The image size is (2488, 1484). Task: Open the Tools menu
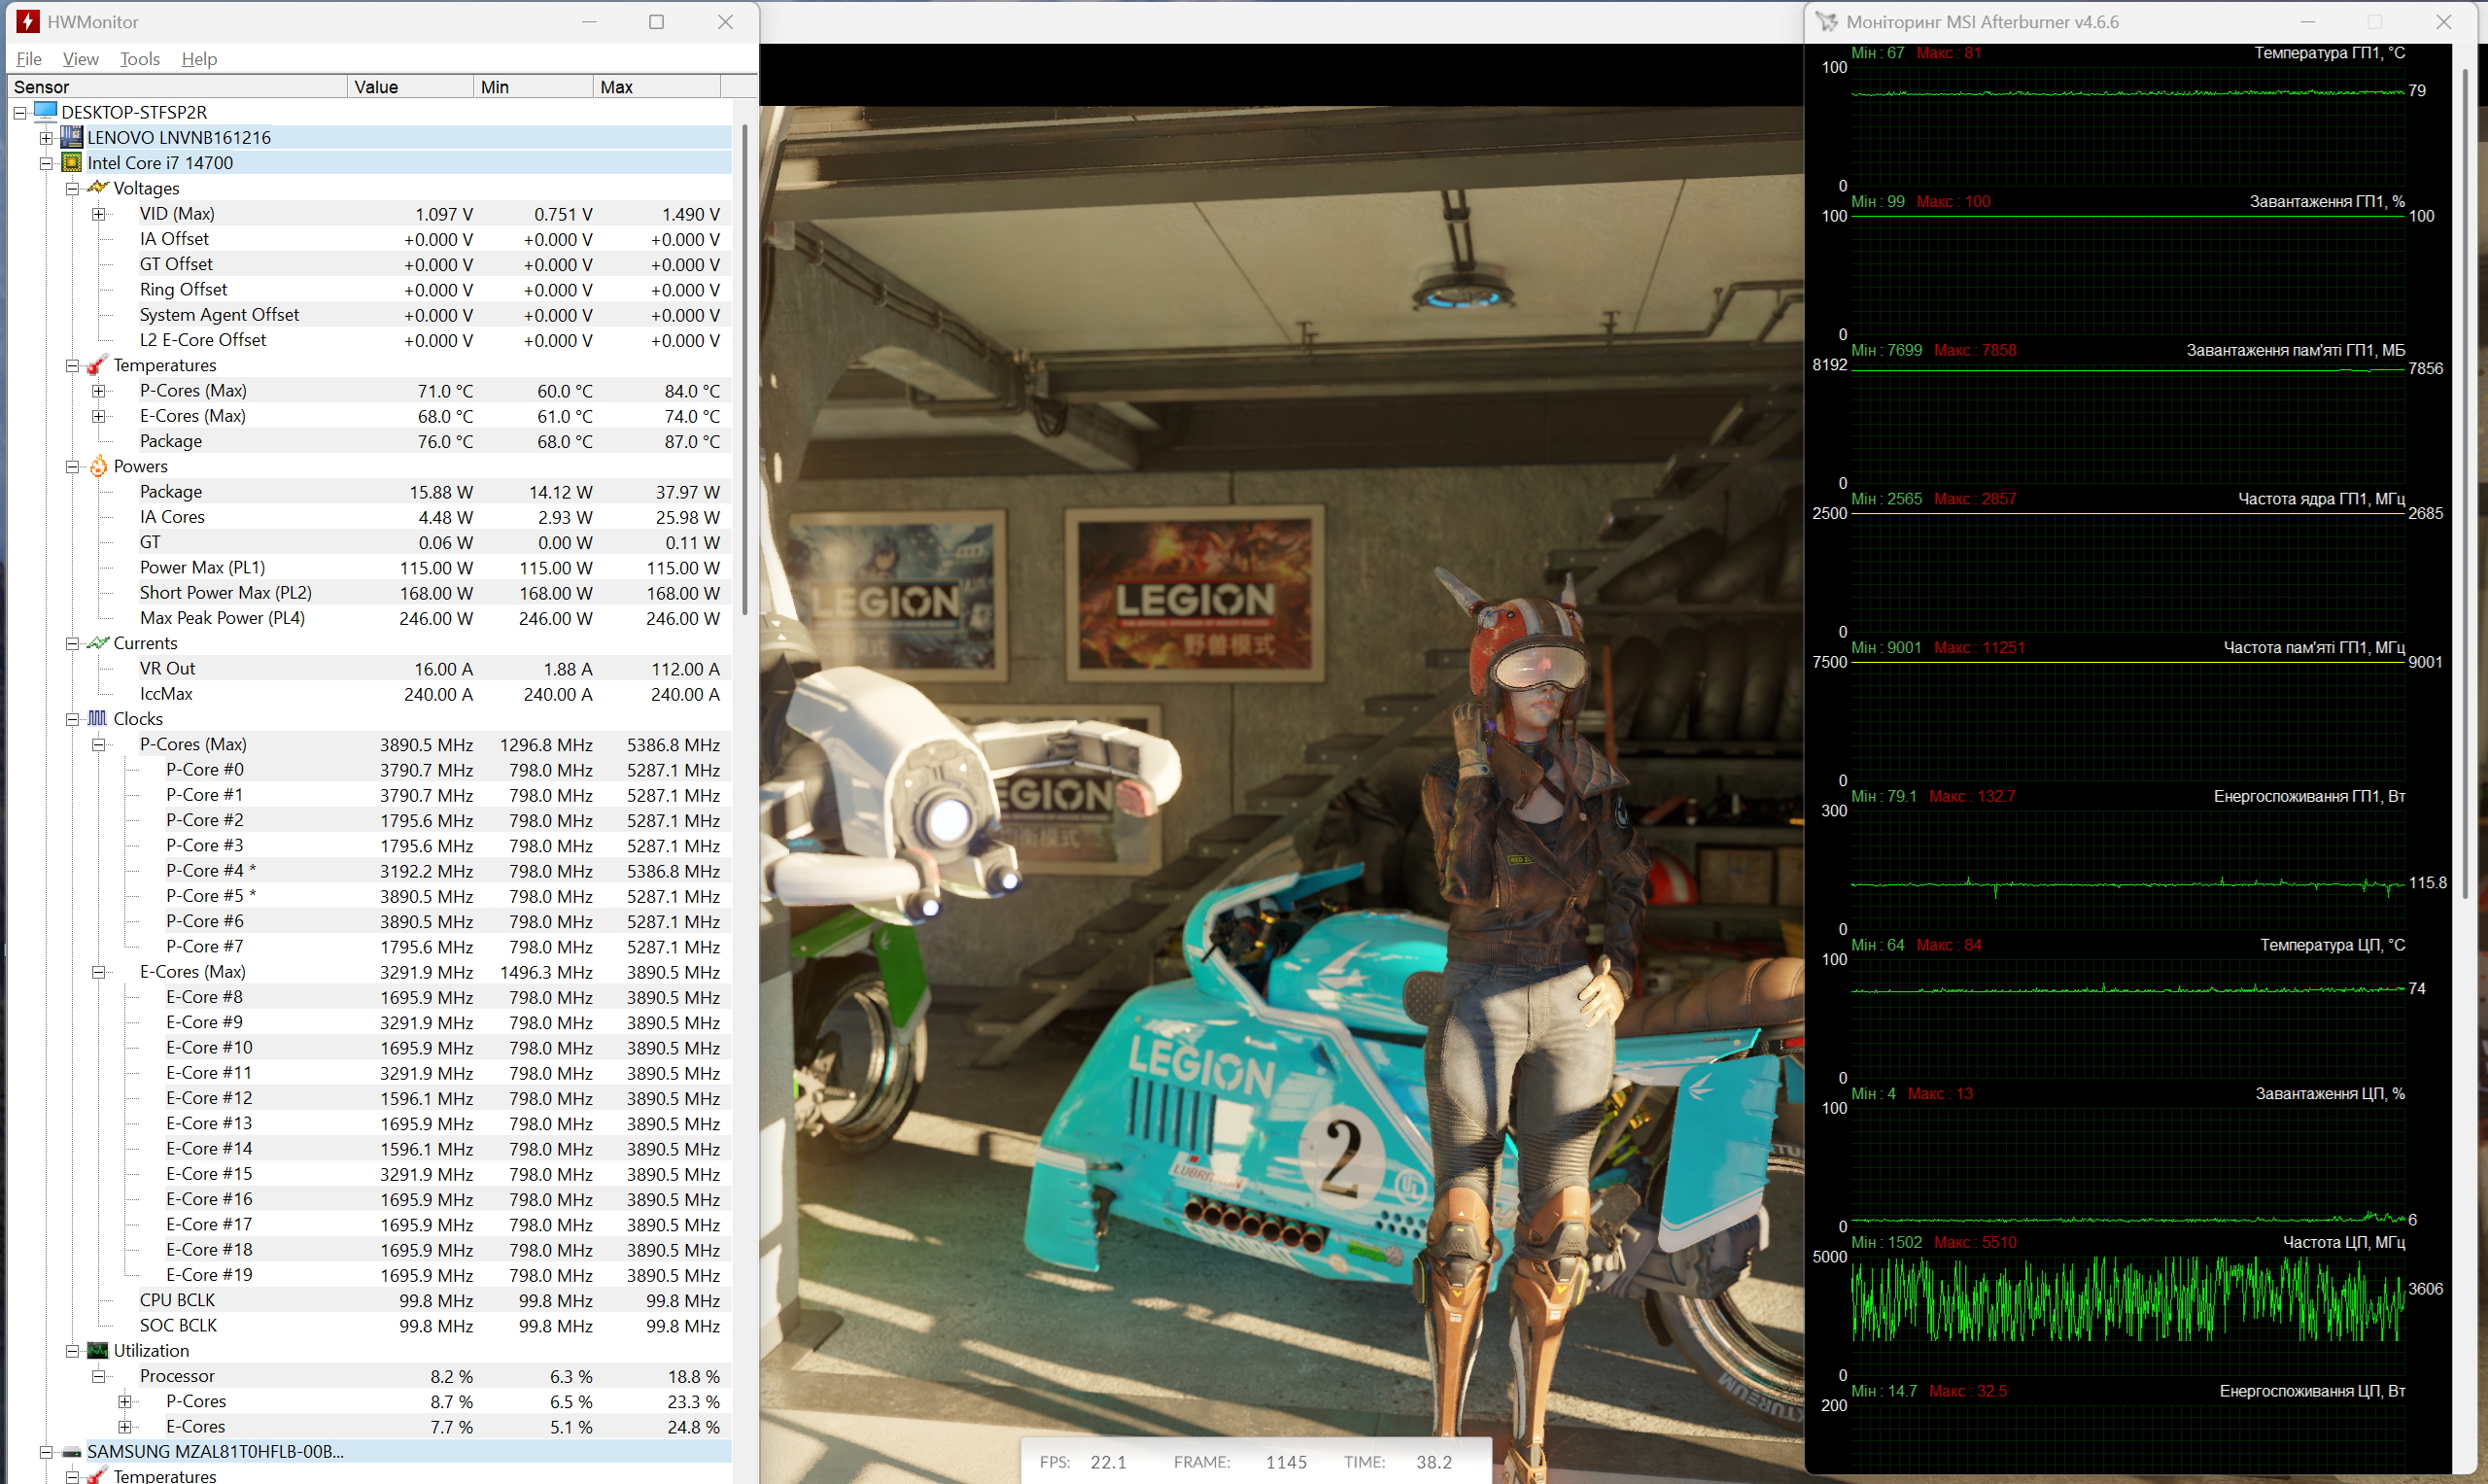tap(139, 59)
